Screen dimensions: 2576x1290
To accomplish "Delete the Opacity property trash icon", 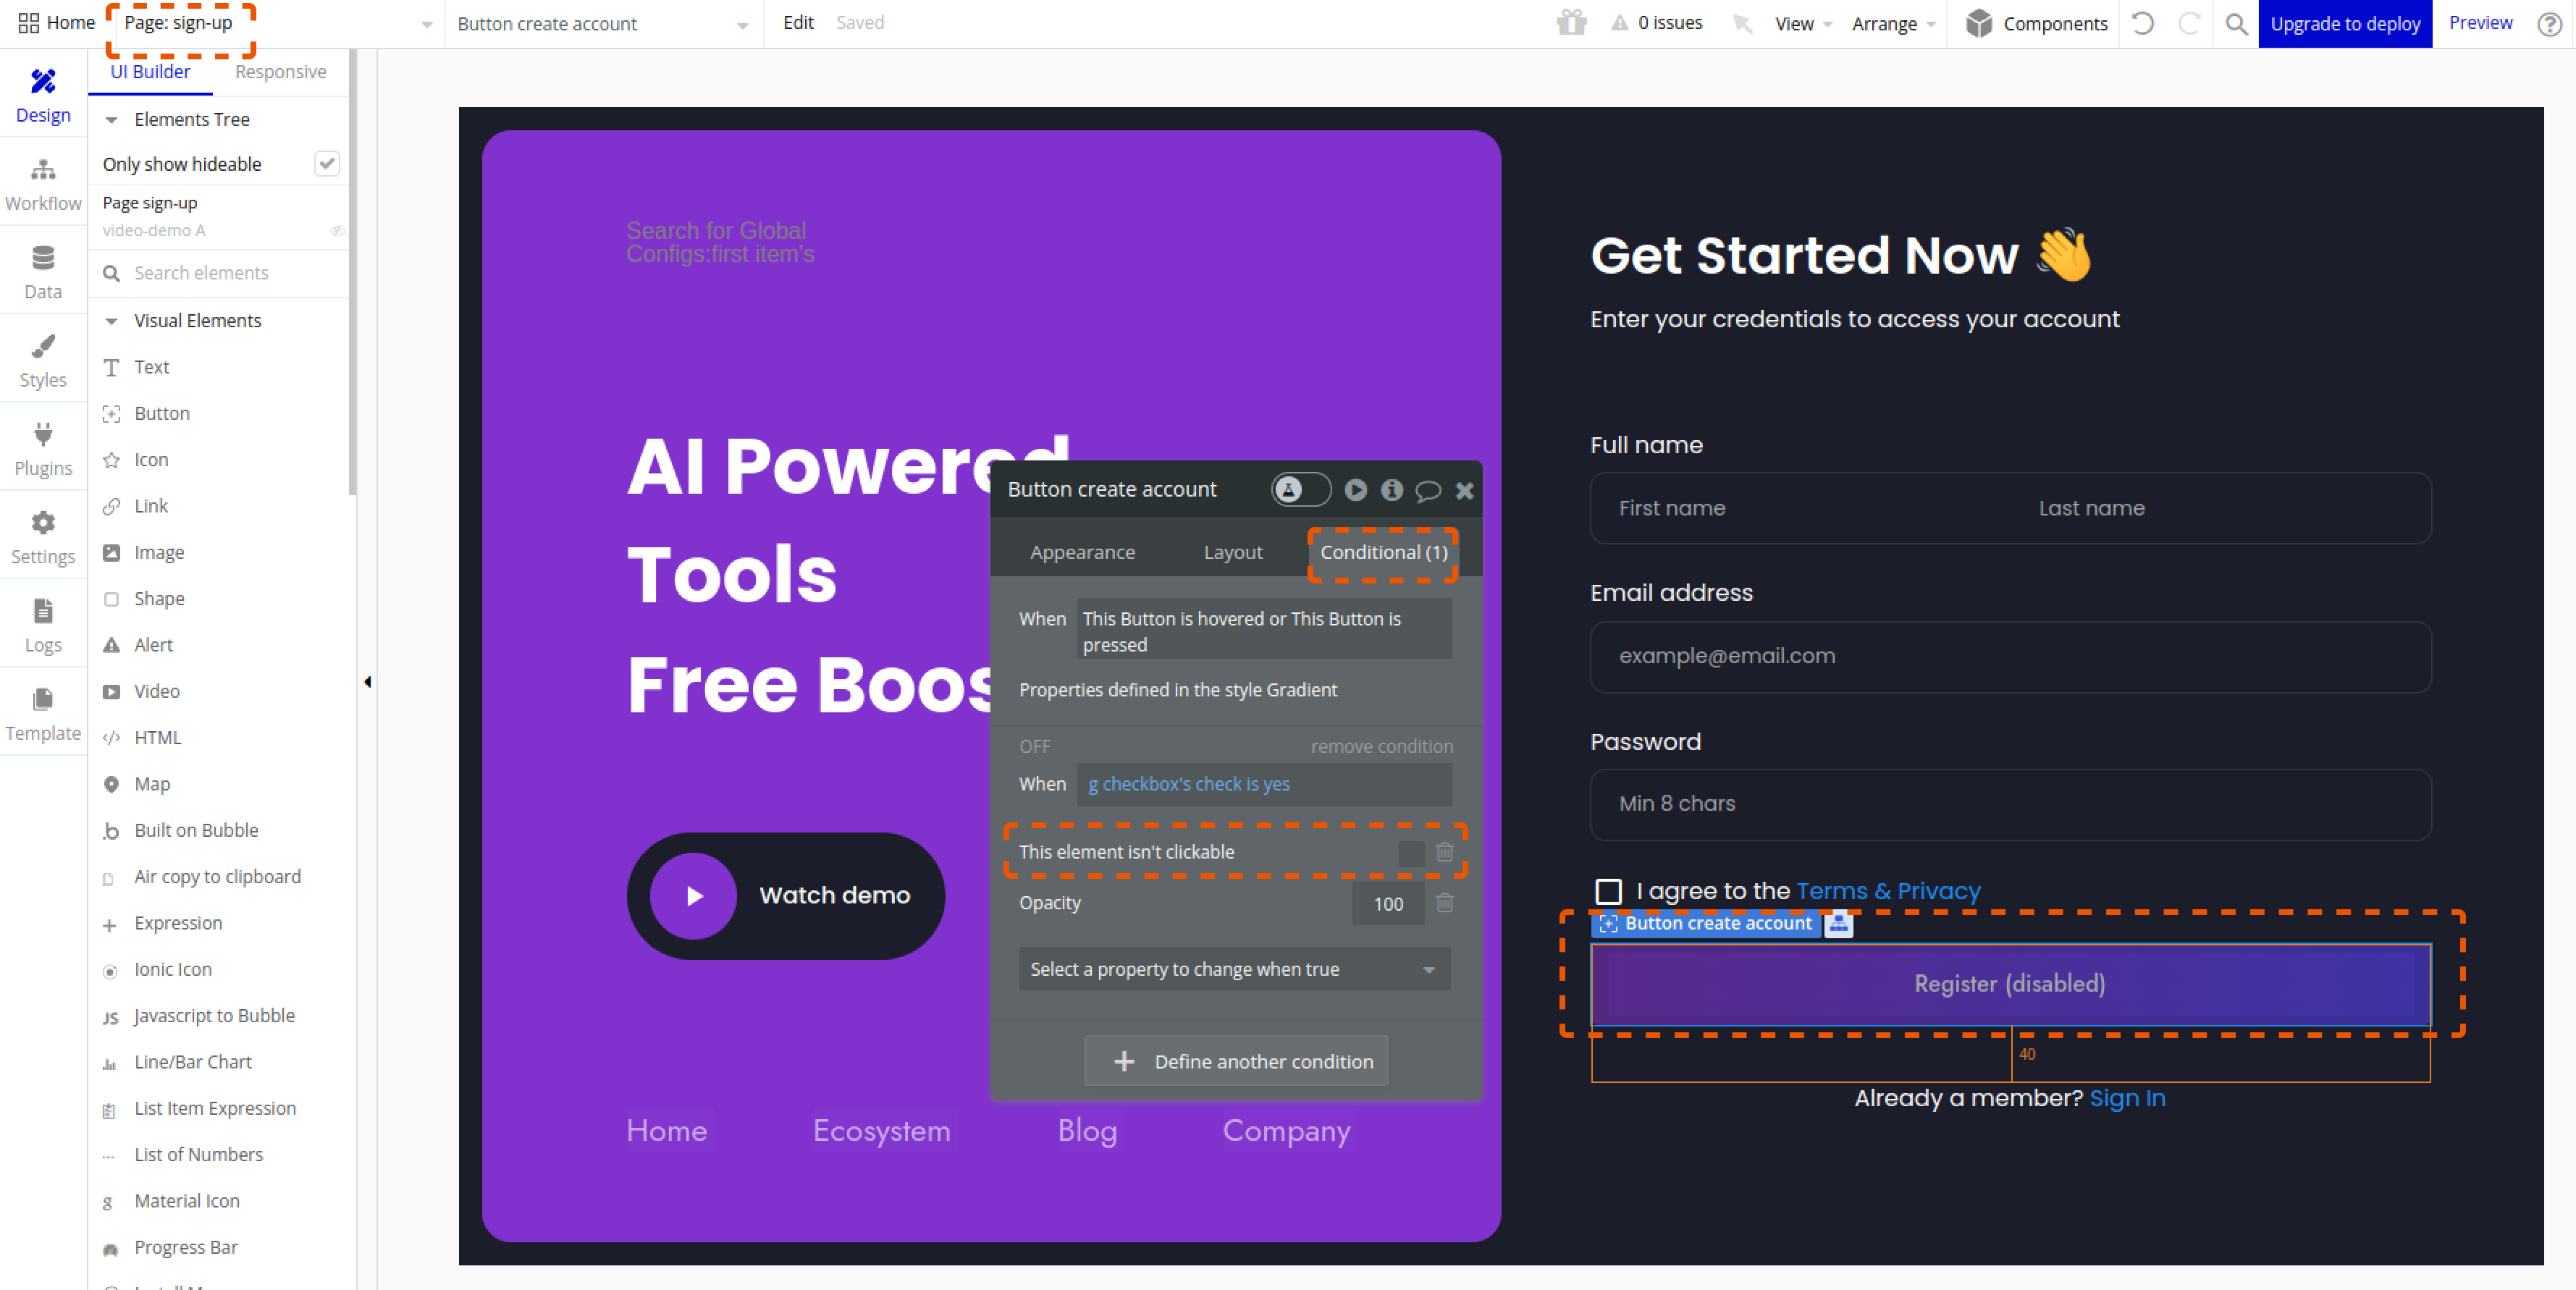I will [1444, 903].
